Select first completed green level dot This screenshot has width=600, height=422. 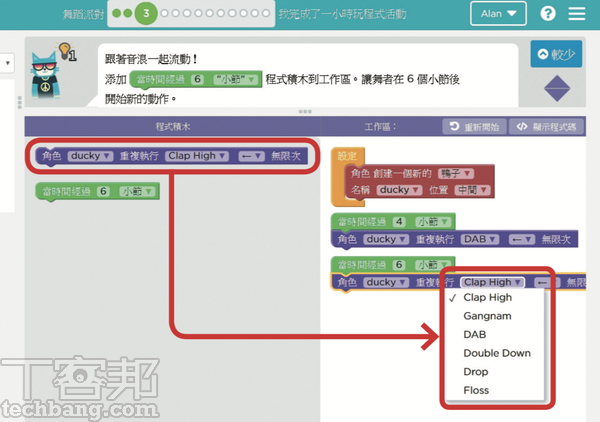(x=117, y=14)
